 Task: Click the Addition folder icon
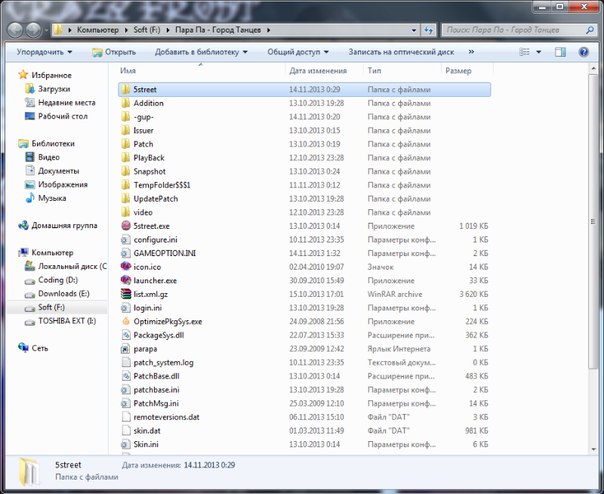pos(126,103)
